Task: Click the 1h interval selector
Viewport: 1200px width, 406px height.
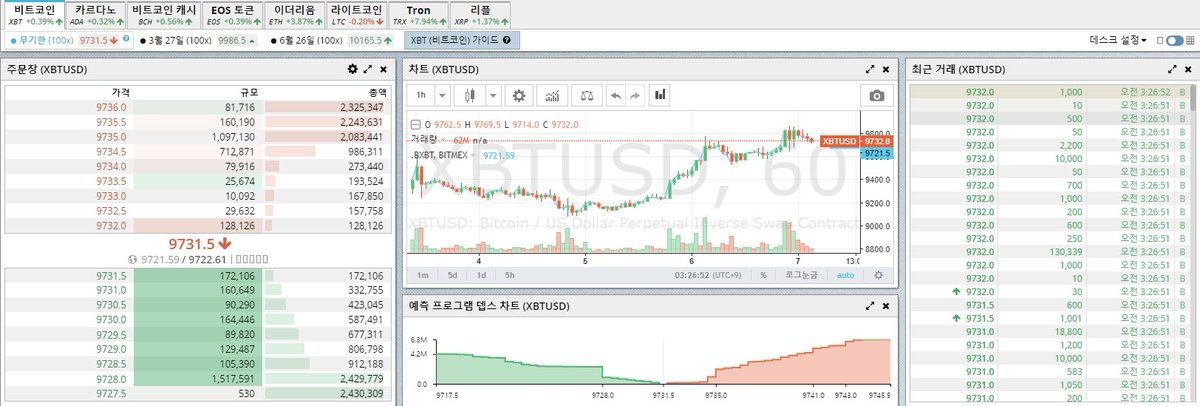Action: click(422, 95)
